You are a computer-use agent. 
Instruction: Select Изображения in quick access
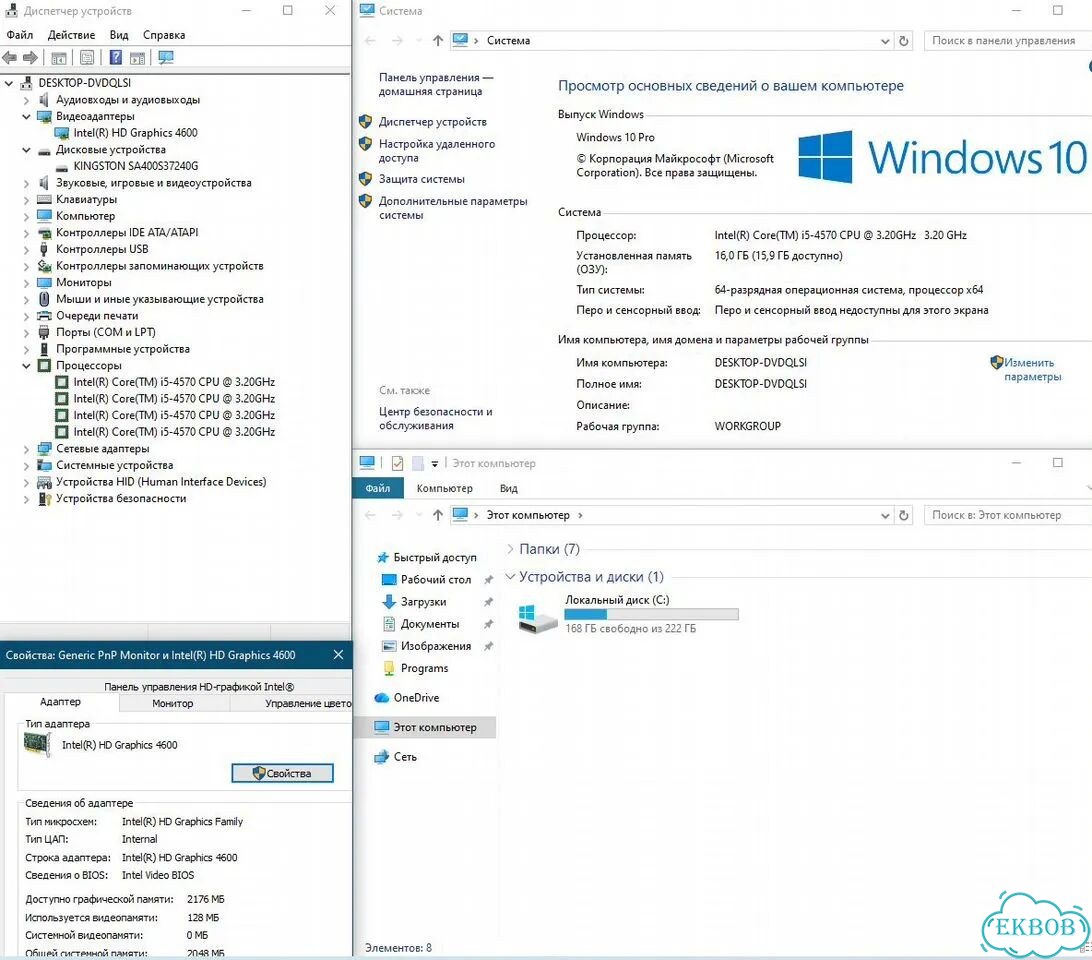click(436, 646)
